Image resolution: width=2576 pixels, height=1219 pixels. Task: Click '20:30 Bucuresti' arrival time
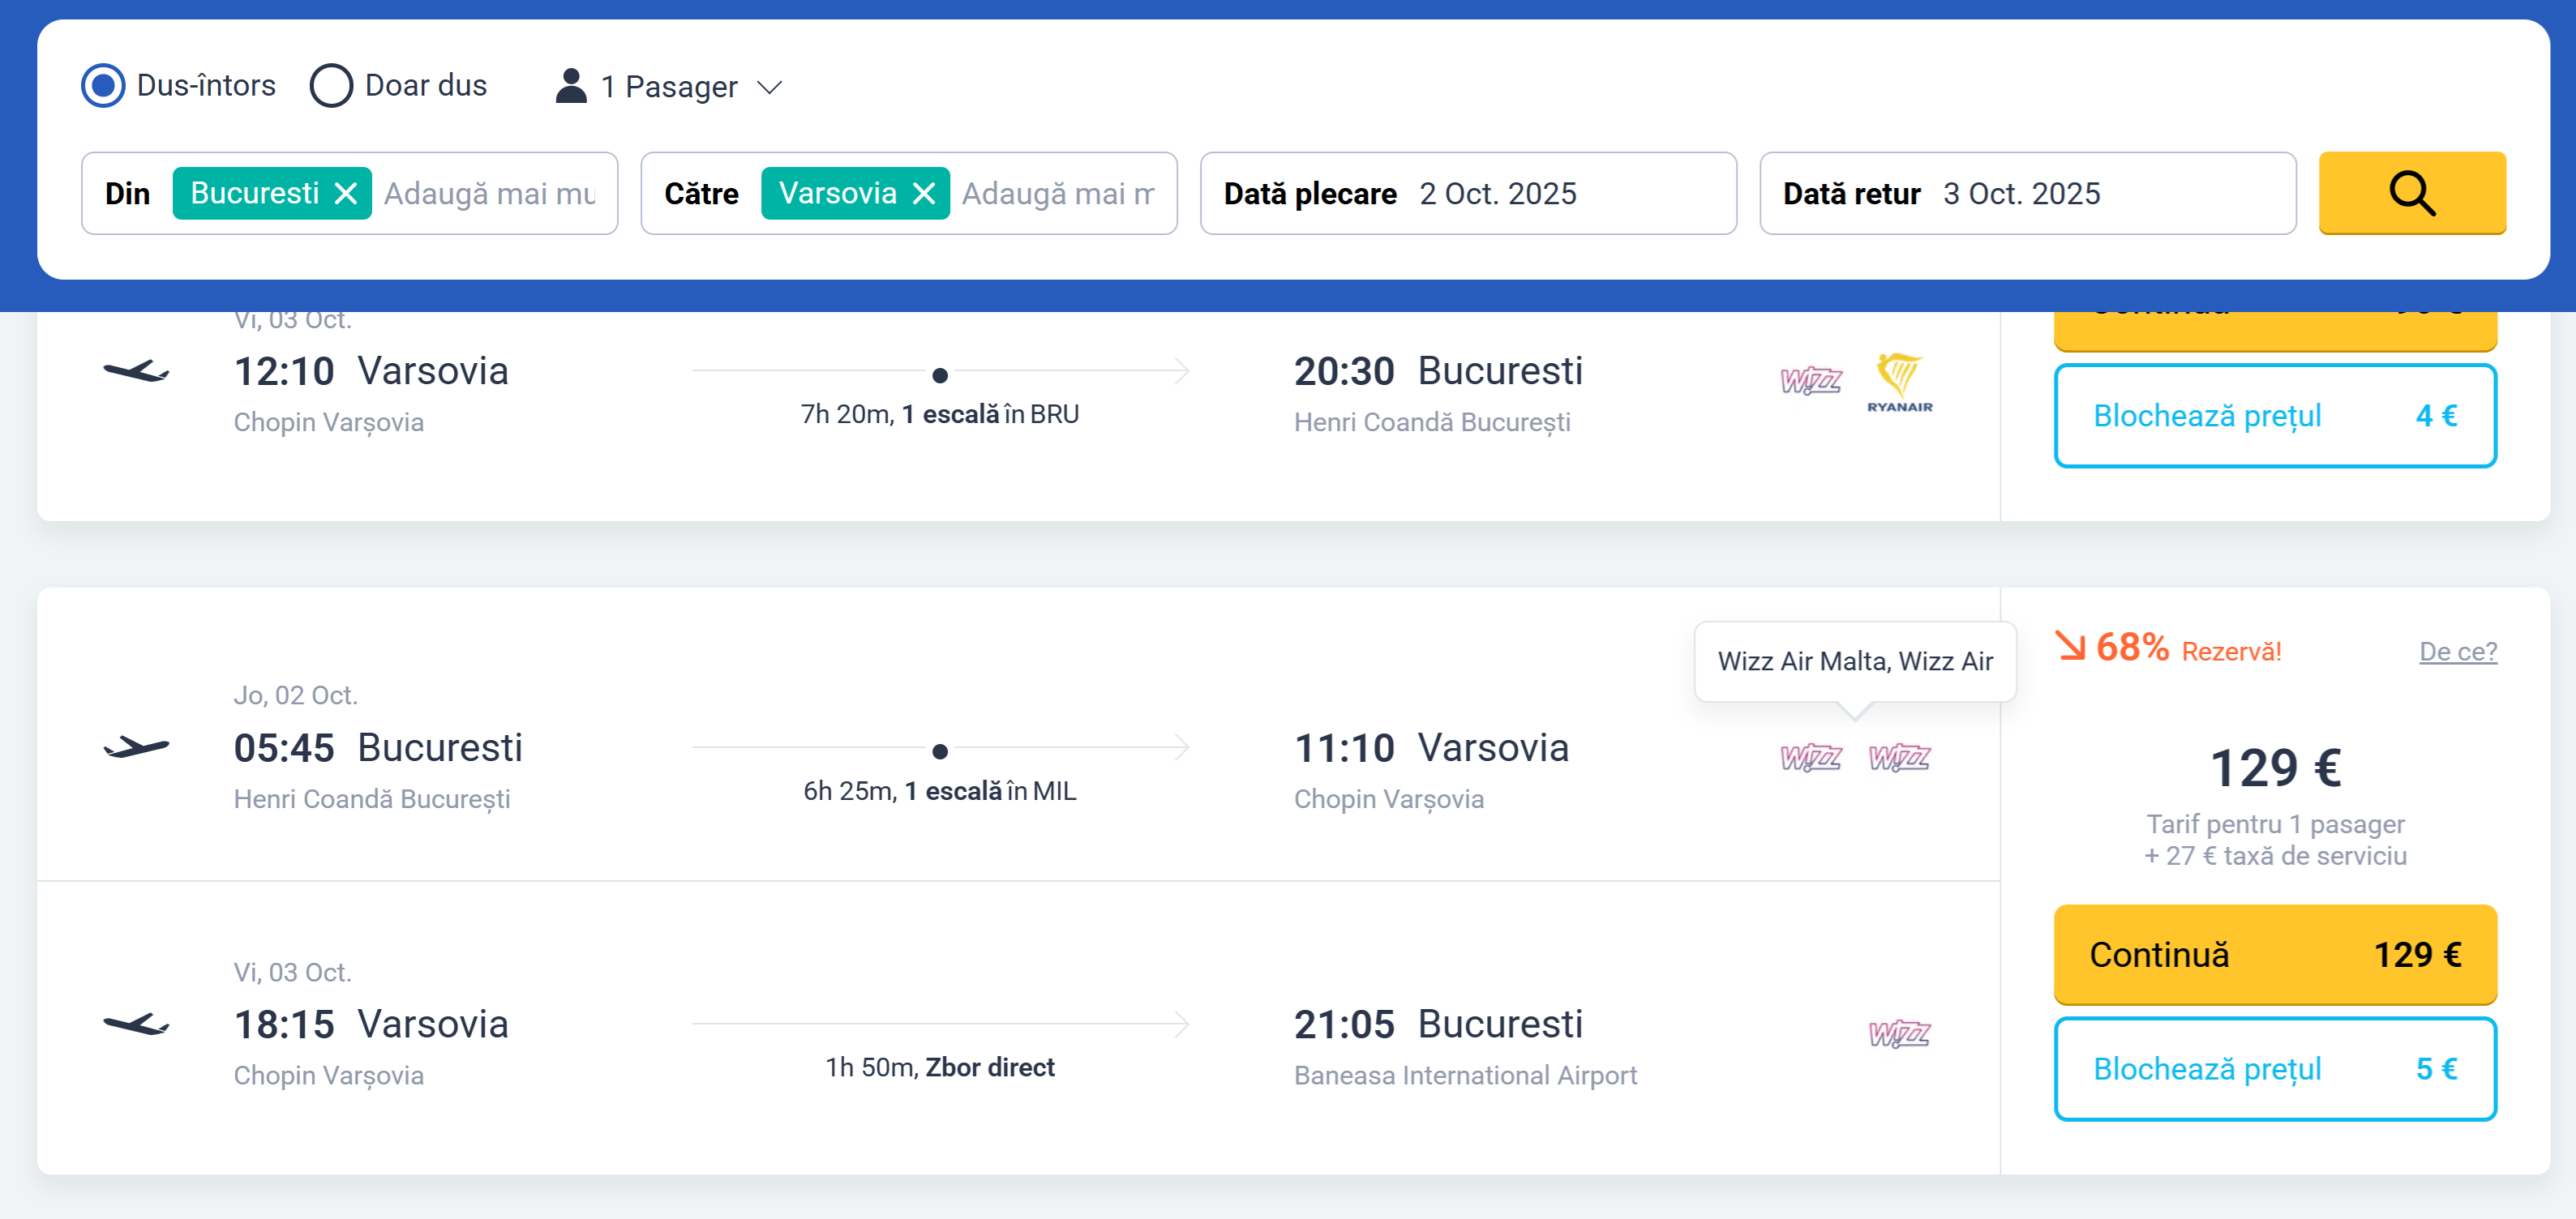[1438, 371]
